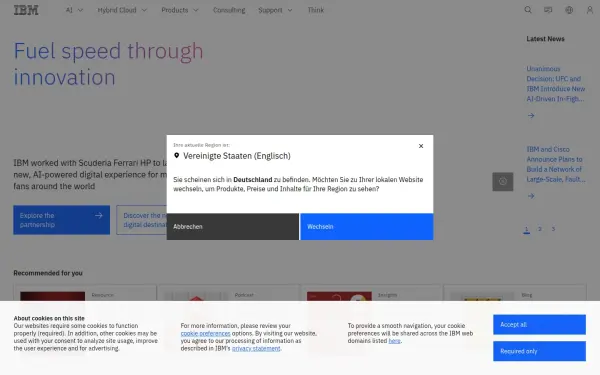Open the search magnifier icon
The image size is (600, 375).
point(528,10)
